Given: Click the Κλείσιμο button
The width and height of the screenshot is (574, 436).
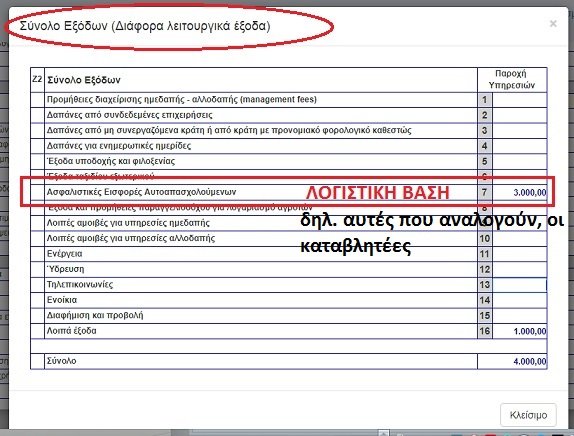Looking at the screenshot, I should [528, 415].
